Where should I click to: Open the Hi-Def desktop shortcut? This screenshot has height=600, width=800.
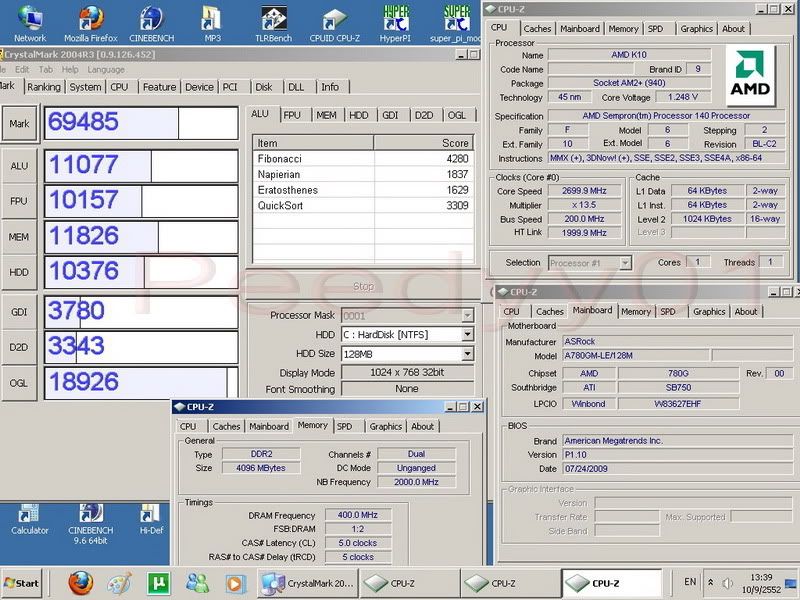point(151,520)
